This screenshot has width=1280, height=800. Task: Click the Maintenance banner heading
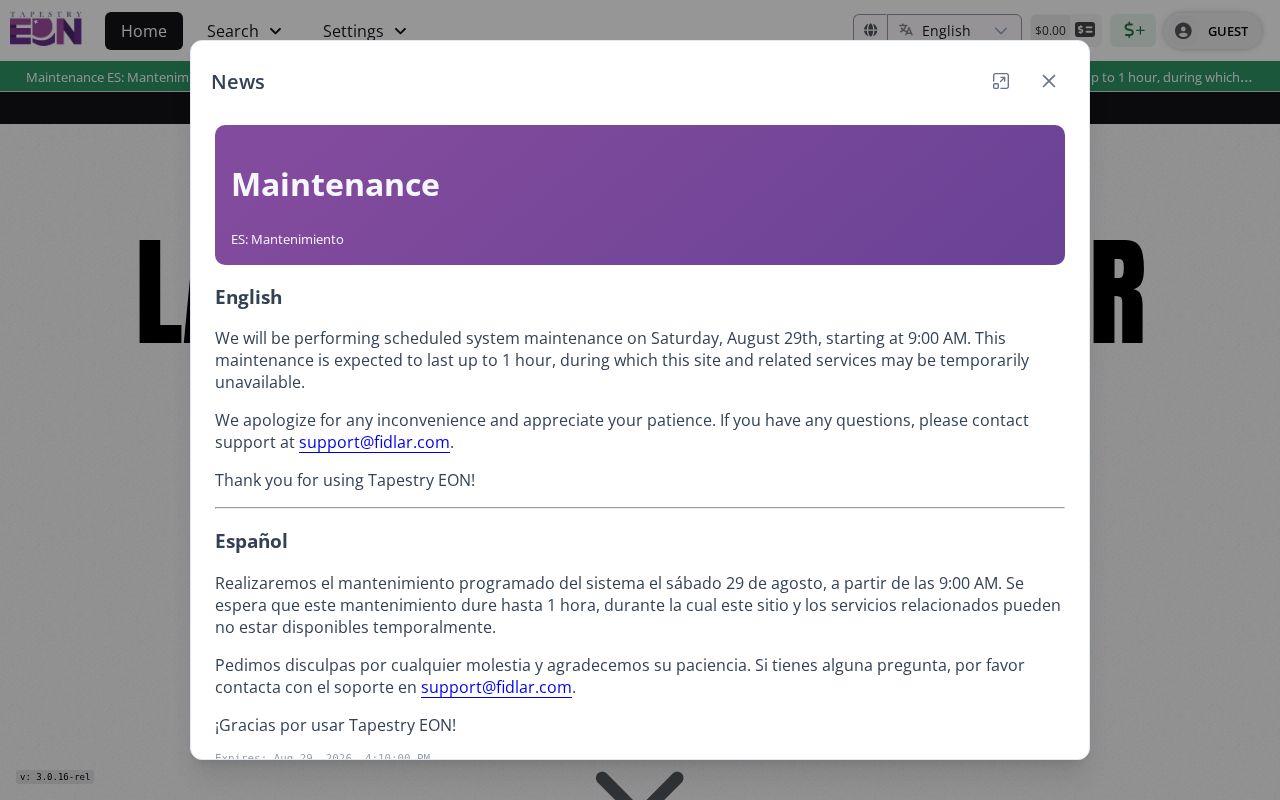tap(335, 184)
